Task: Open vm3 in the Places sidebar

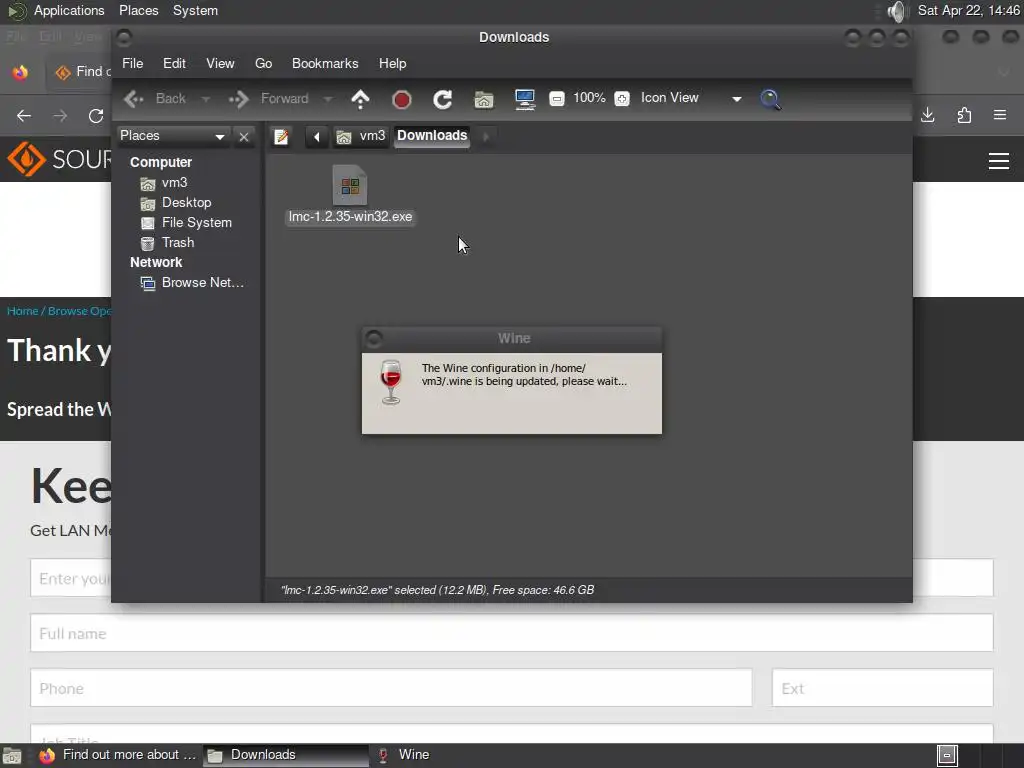Action: point(164,183)
